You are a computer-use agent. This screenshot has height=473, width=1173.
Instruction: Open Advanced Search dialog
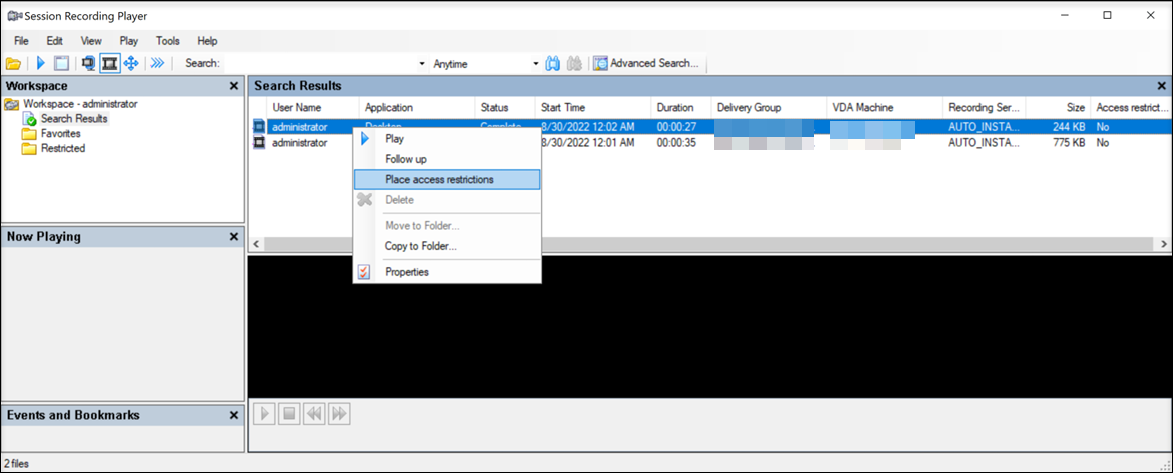pos(646,64)
